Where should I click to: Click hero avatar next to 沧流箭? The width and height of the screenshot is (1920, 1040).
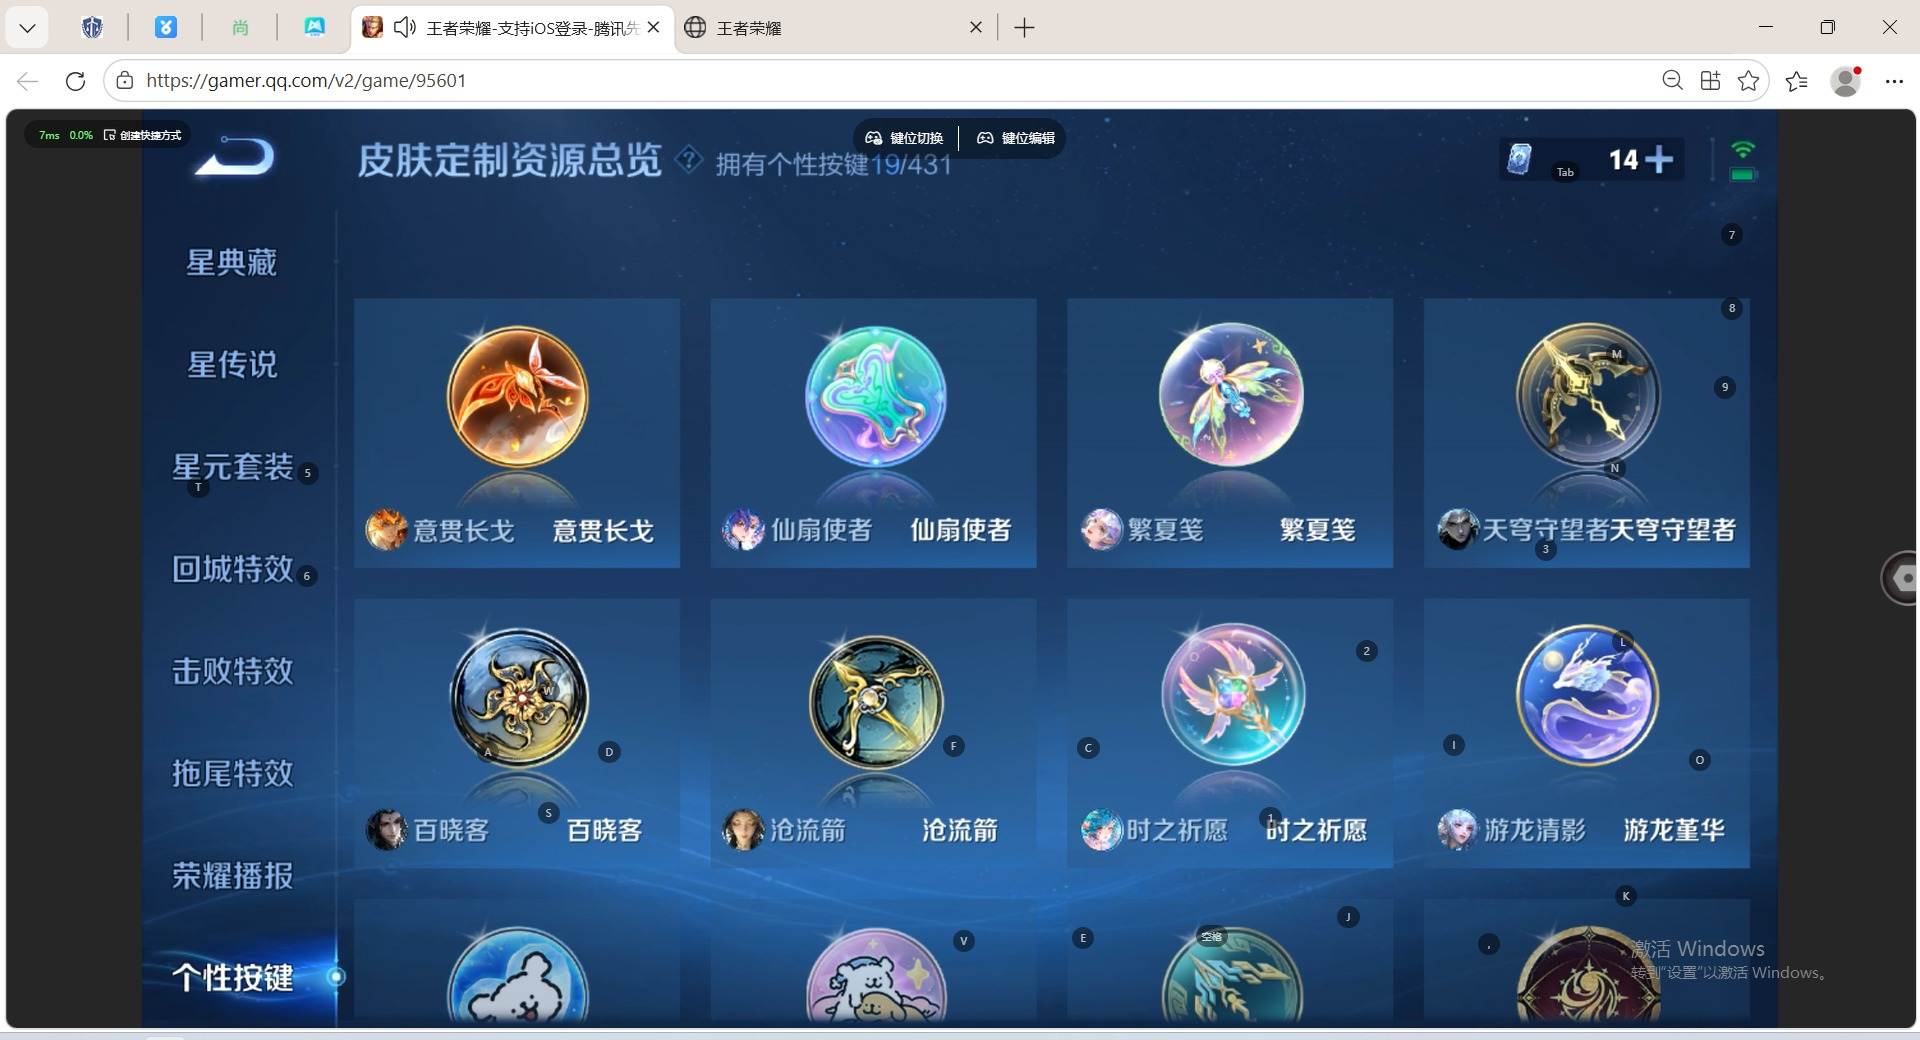click(743, 829)
